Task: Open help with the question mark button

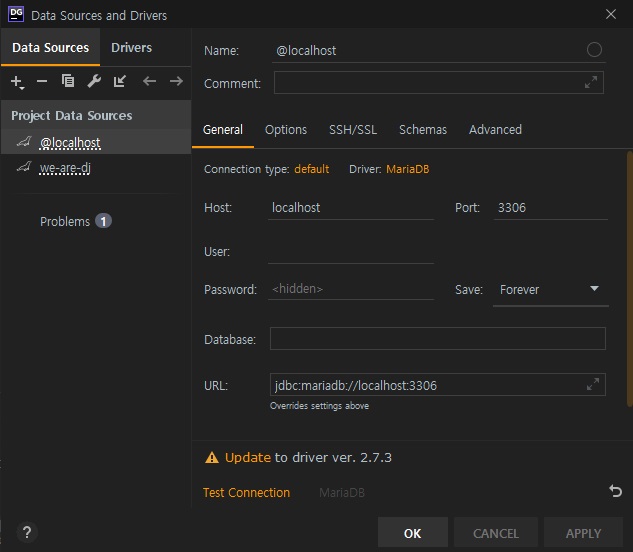Action: [27, 532]
